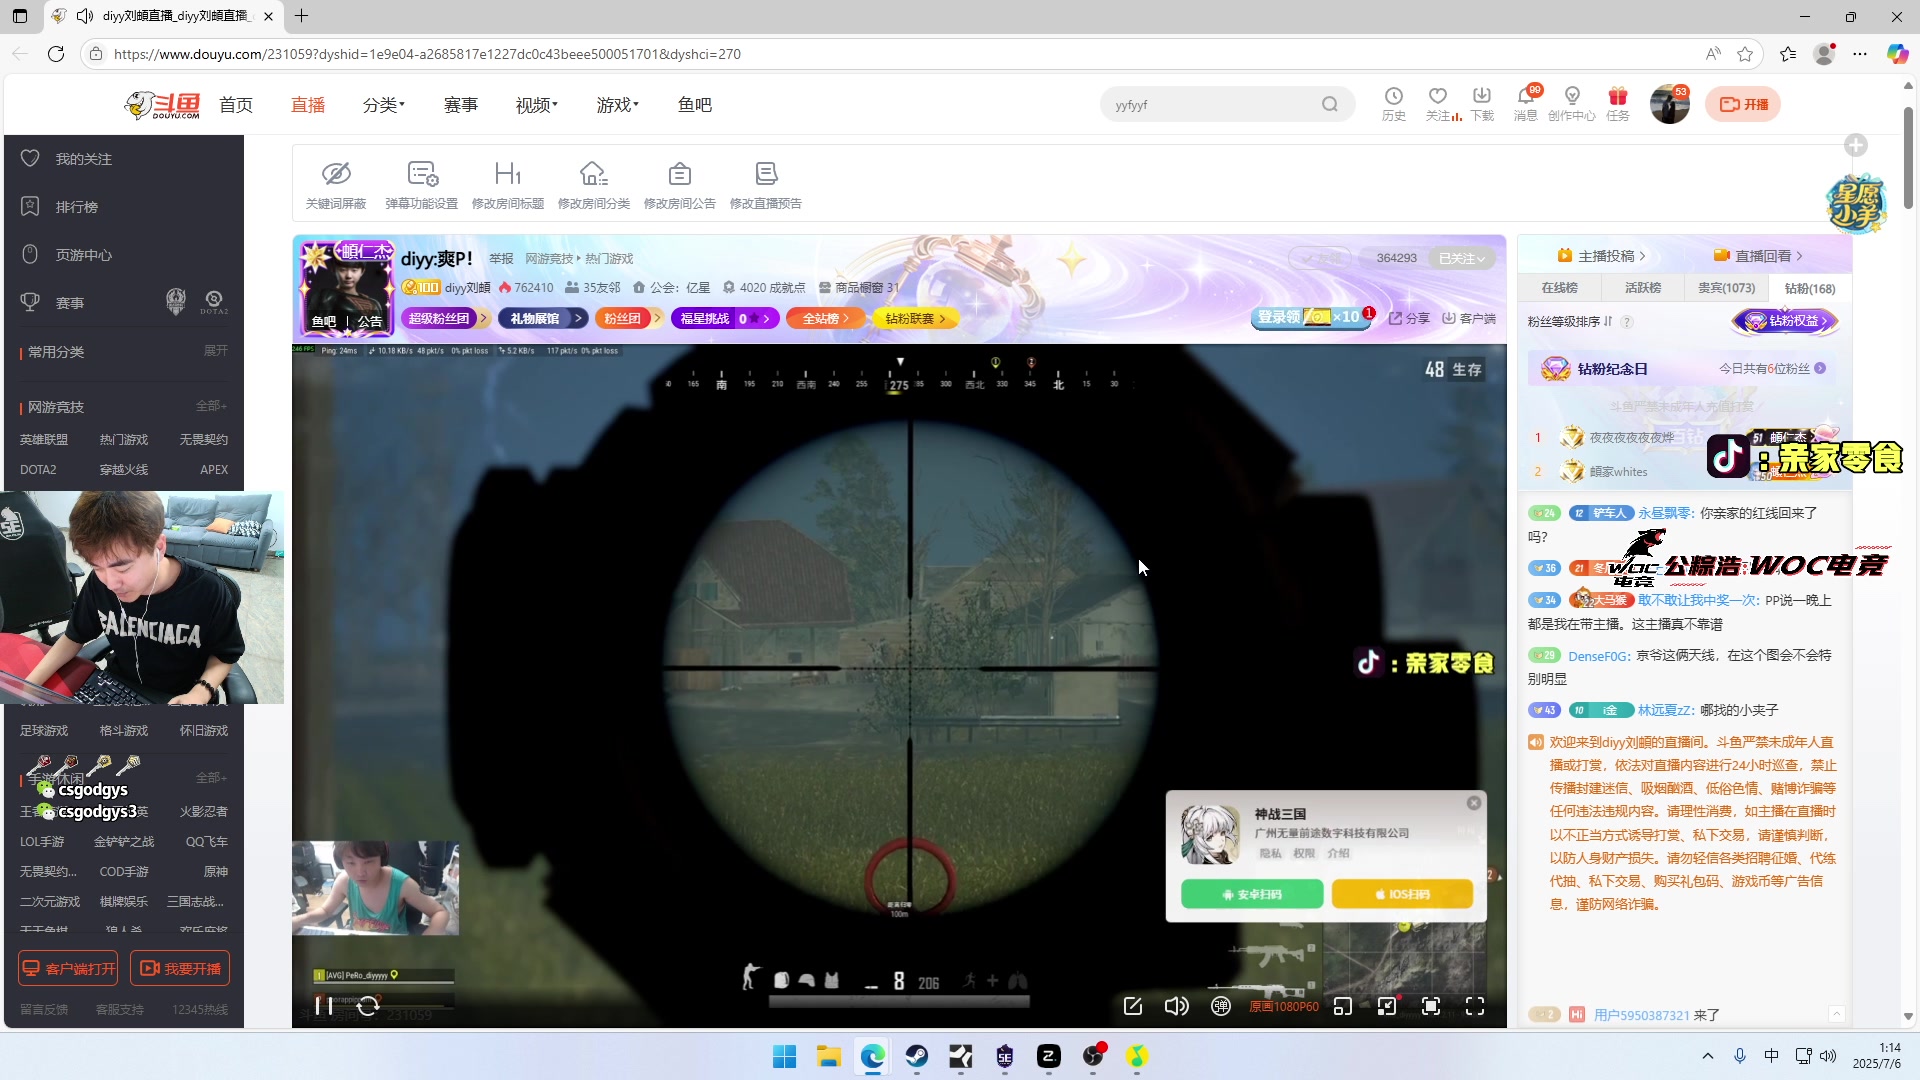This screenshot has height=1080, width=1920.
Task: Click the 开播 start streaming button
Action: [x=1743, y=104]
